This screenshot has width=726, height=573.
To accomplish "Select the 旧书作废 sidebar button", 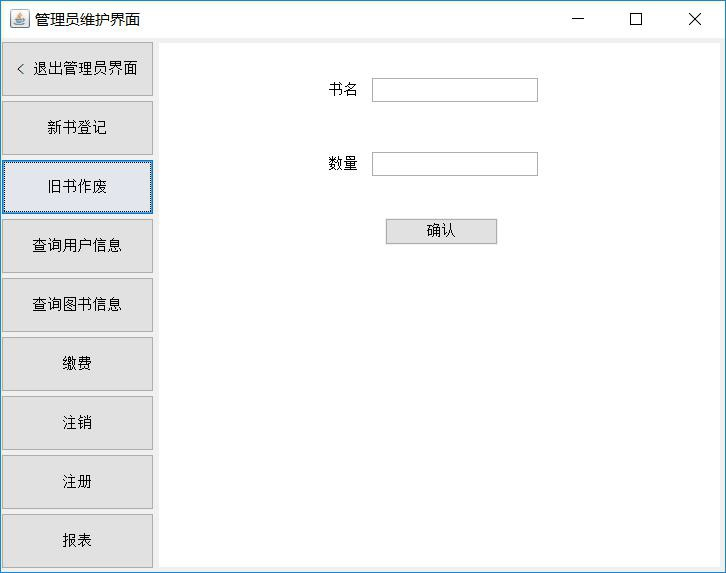I will pos(77,187).
